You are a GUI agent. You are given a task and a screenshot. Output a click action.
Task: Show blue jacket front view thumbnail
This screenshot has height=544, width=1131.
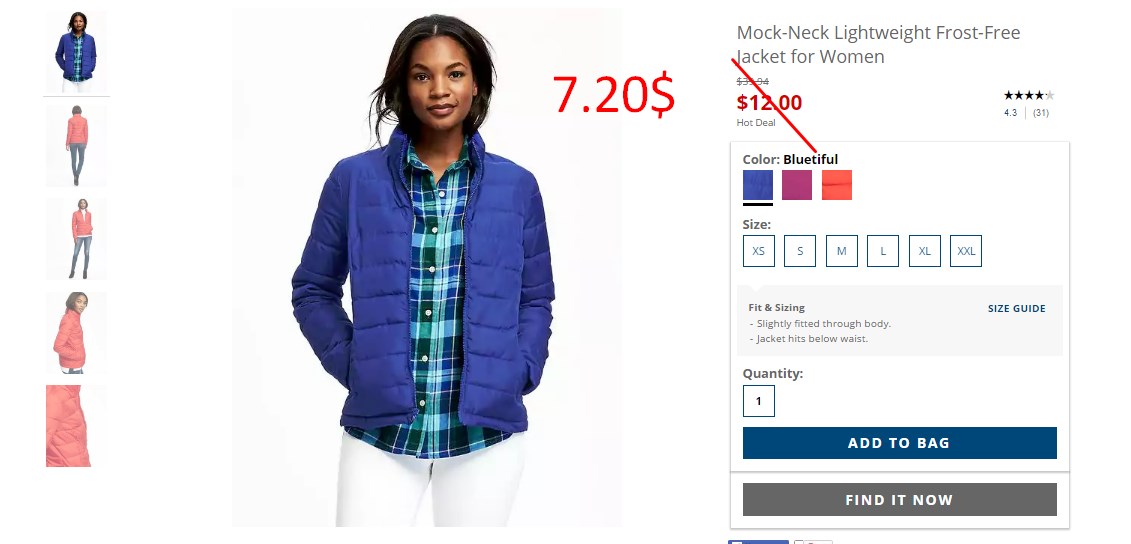(x=76, y=52)
